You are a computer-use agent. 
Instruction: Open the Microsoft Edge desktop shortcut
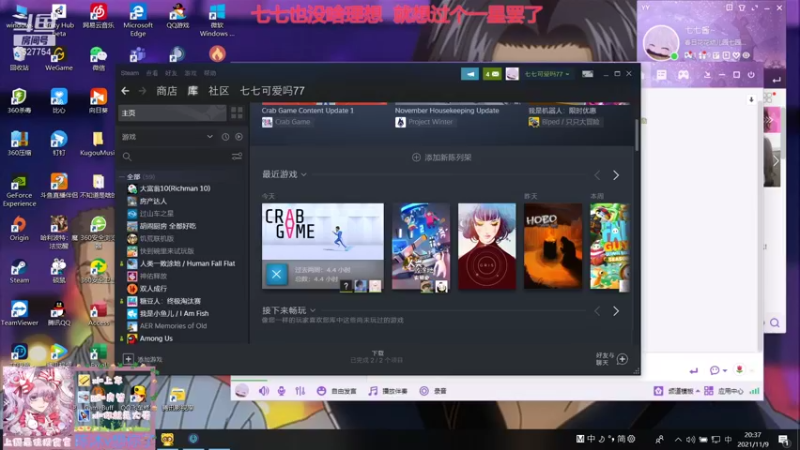(x=138, y=20)
